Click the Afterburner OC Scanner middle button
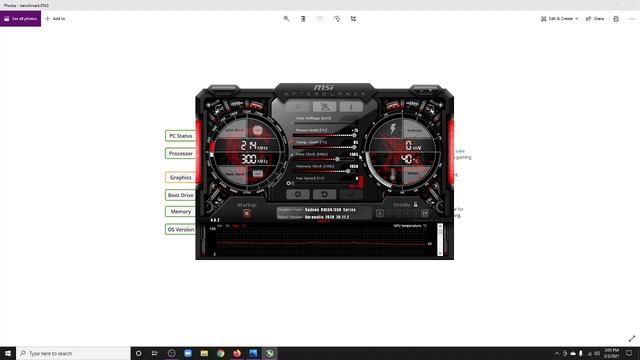Image resolution: width=640 pixels, height=360 pixels. point(324,107)
